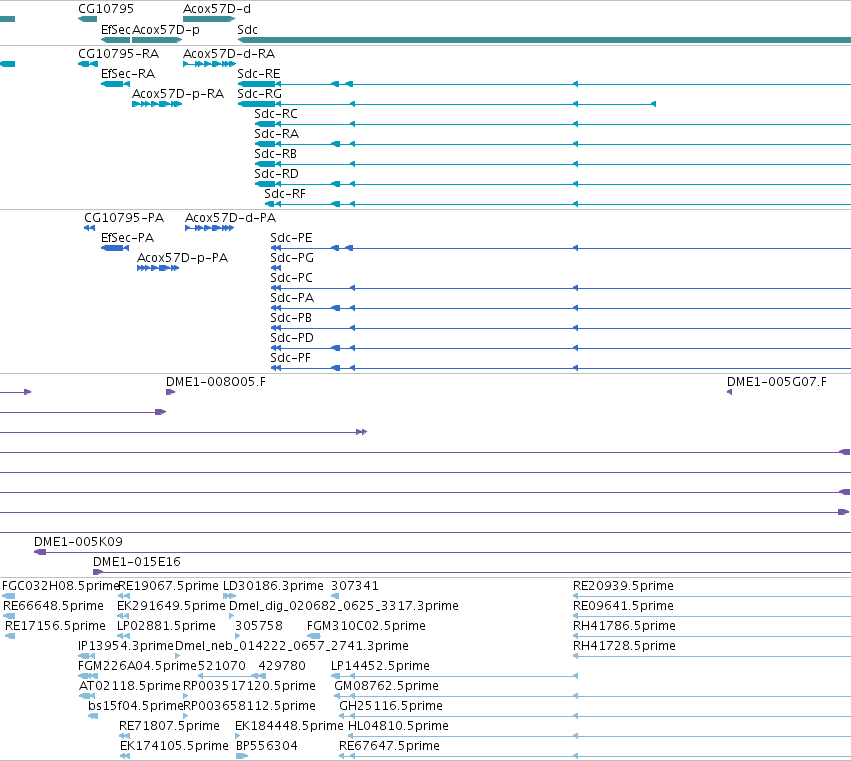Select the FGM226A04.5prime EST label
851x761 pixels.
coord(137,667)
